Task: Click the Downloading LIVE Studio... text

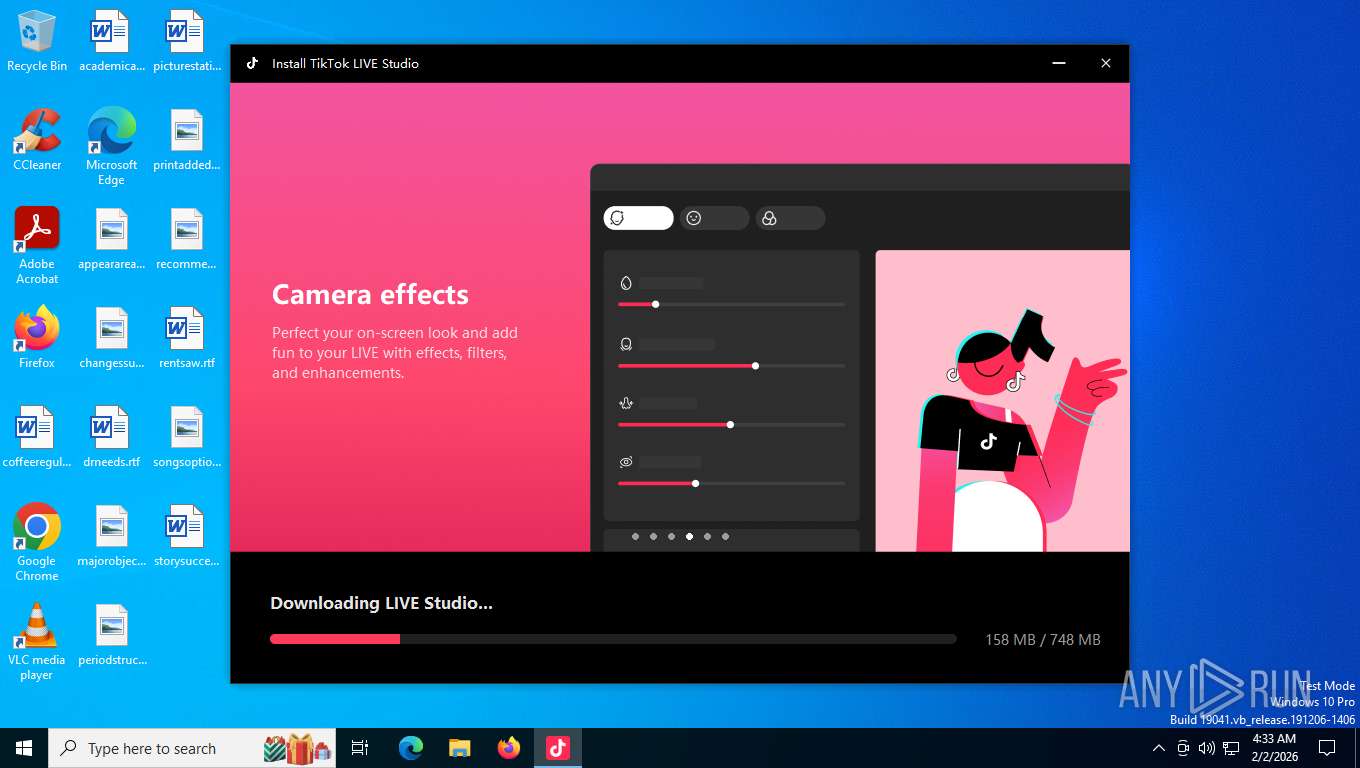Action: 381,603
